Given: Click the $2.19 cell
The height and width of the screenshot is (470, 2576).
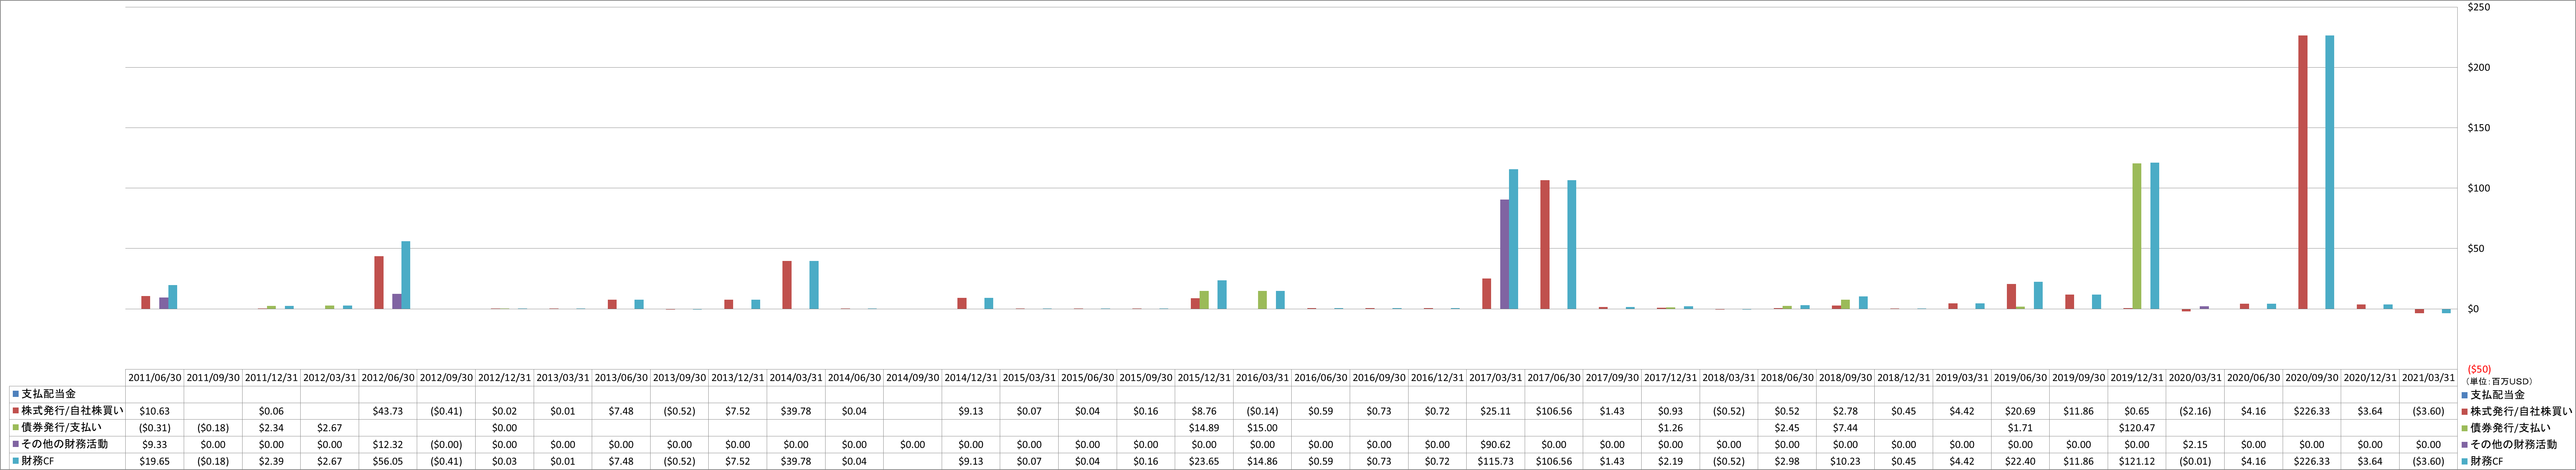Looking at the screenshot, I should tap(1670, 461).
